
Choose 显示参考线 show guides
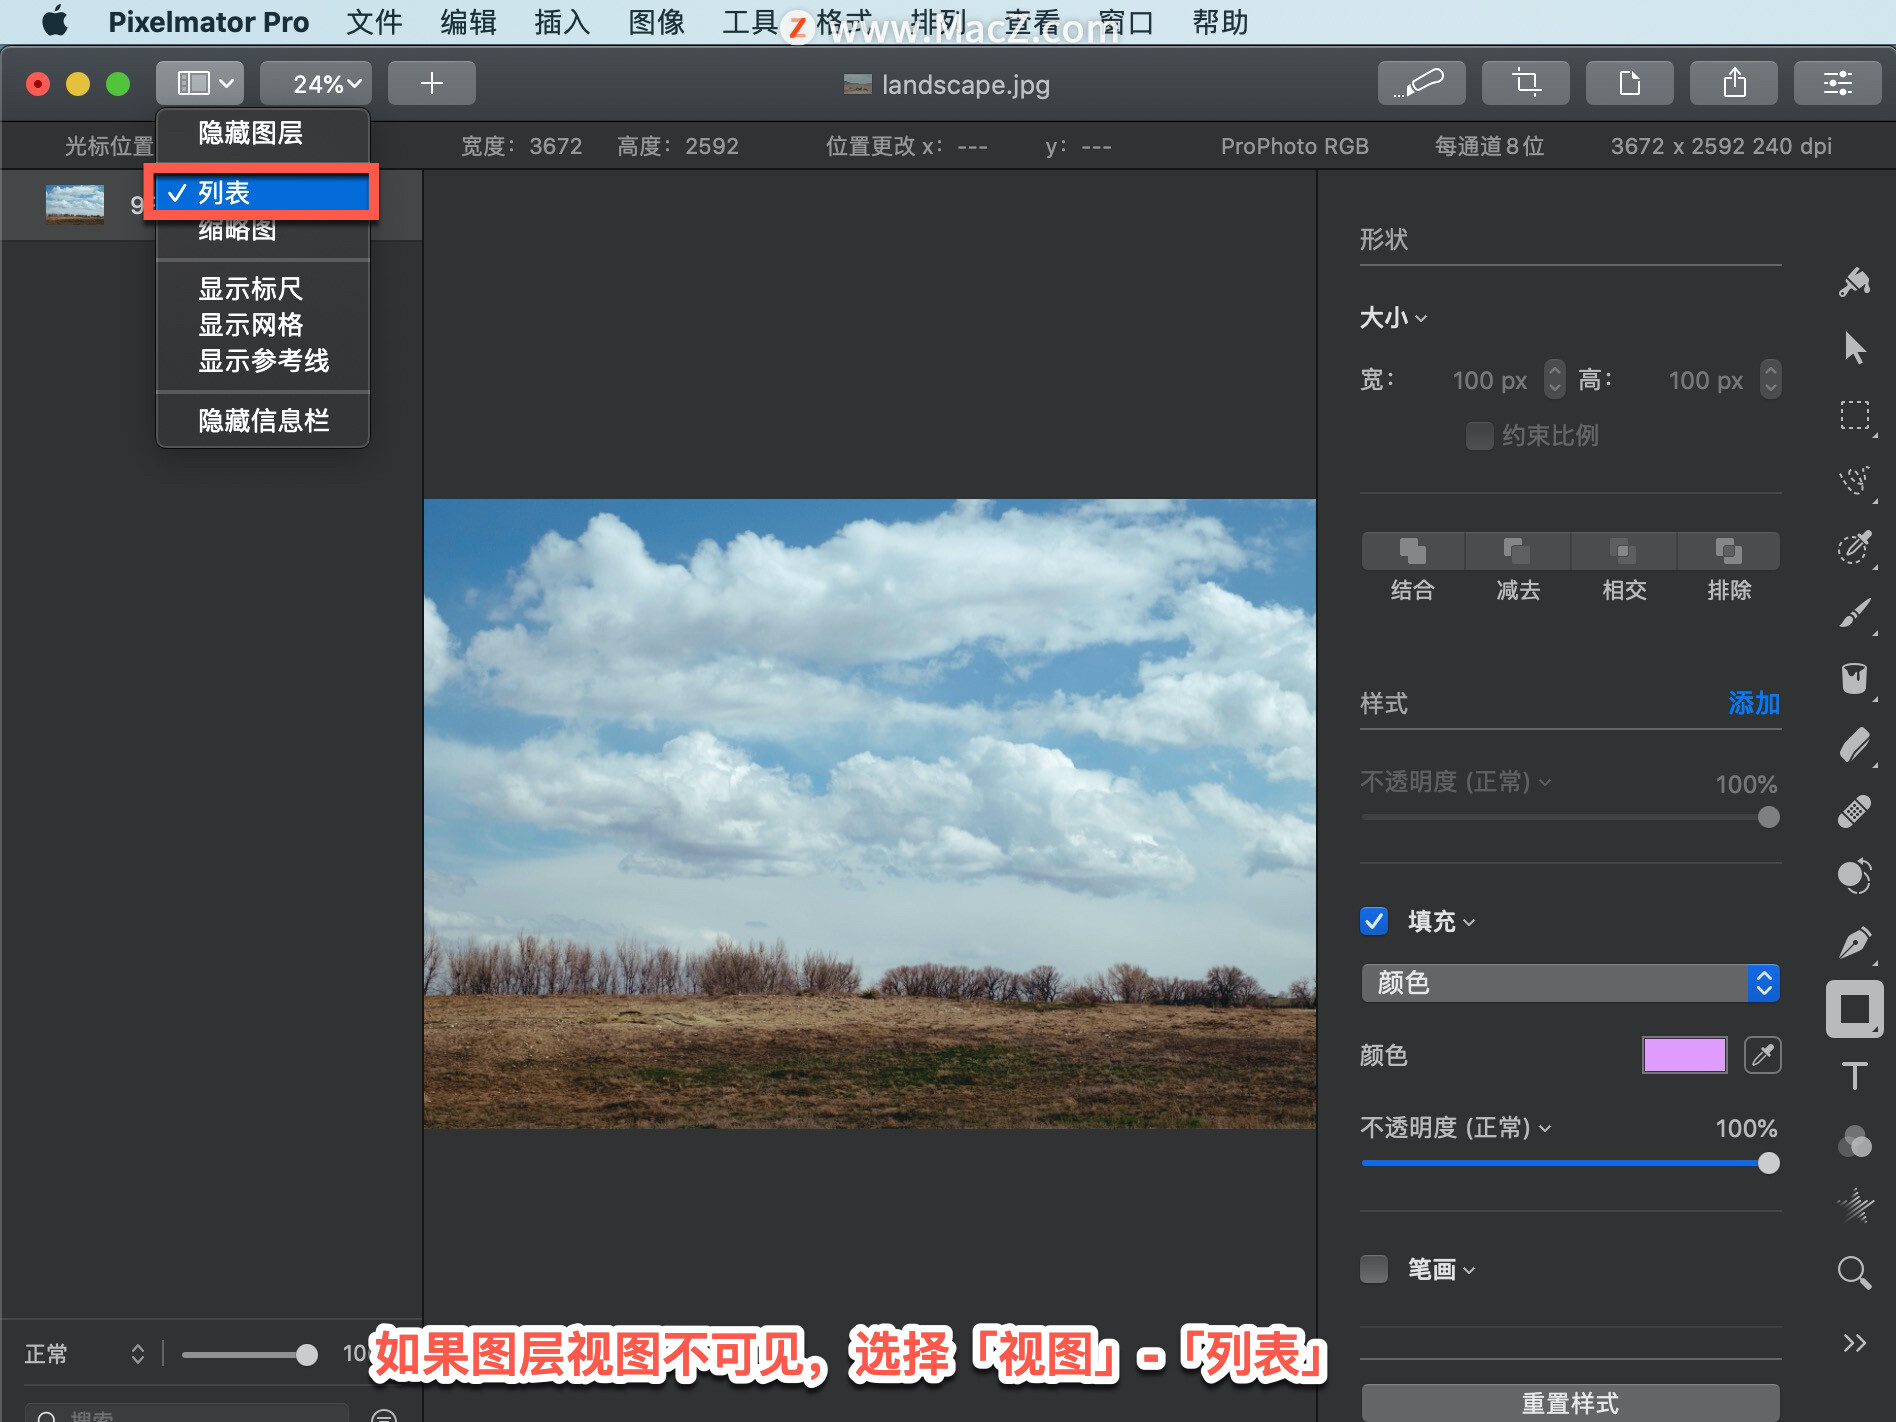(x=263, y=361)
